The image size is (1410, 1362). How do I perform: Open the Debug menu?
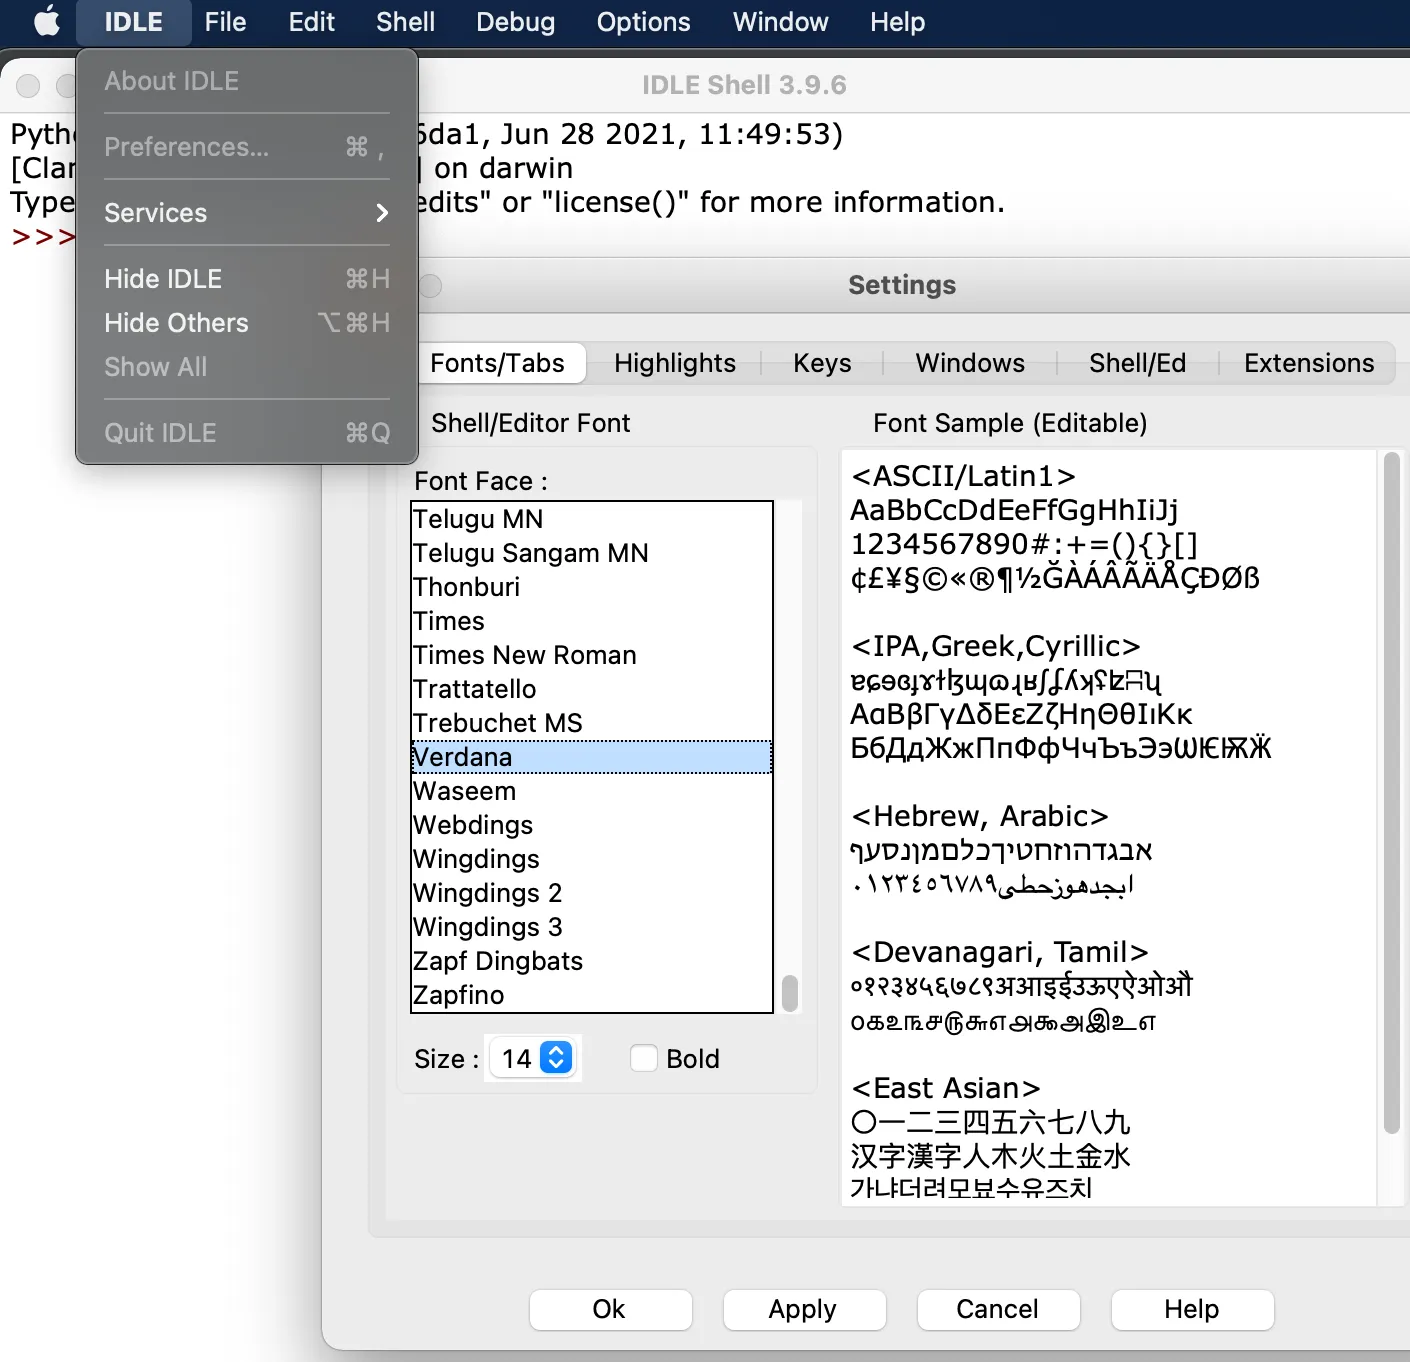515,22
